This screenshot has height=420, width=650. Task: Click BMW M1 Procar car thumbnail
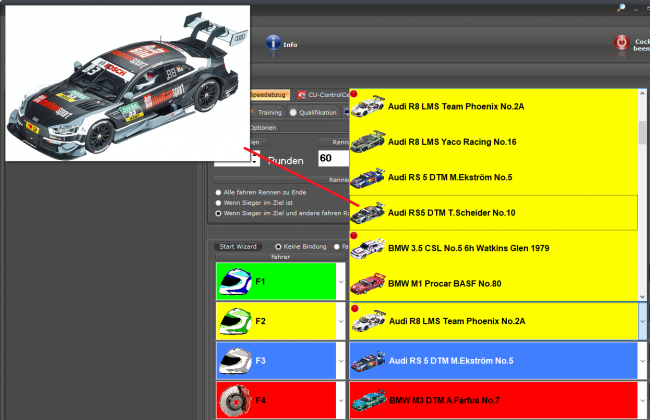tap(368, 284)
